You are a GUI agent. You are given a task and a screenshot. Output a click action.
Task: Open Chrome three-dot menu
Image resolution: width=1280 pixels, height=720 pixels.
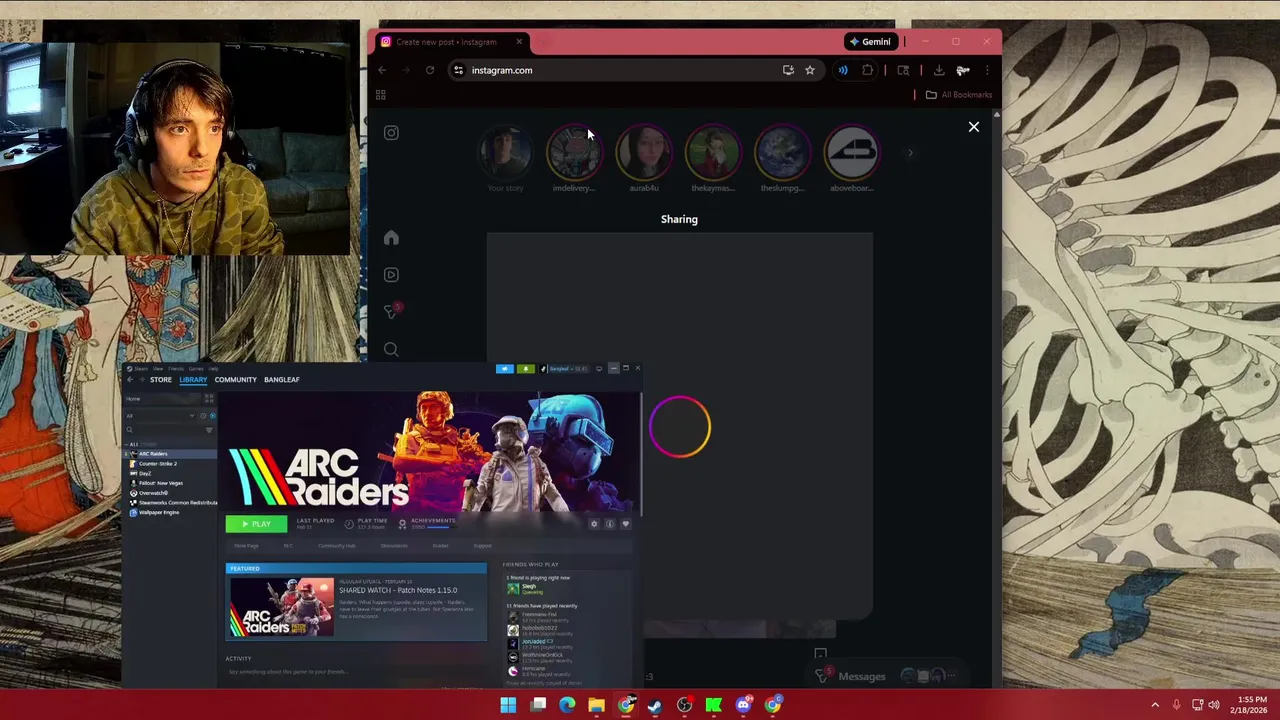point(987,70)
